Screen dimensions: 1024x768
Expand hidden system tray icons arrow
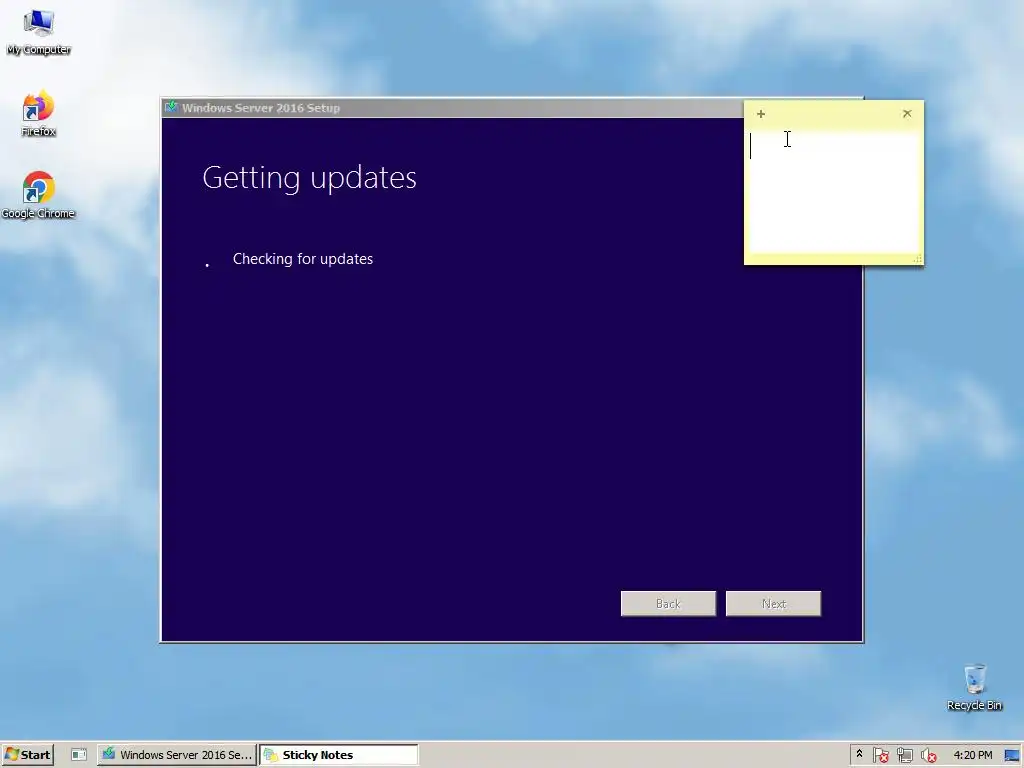[x=859, y=754]
